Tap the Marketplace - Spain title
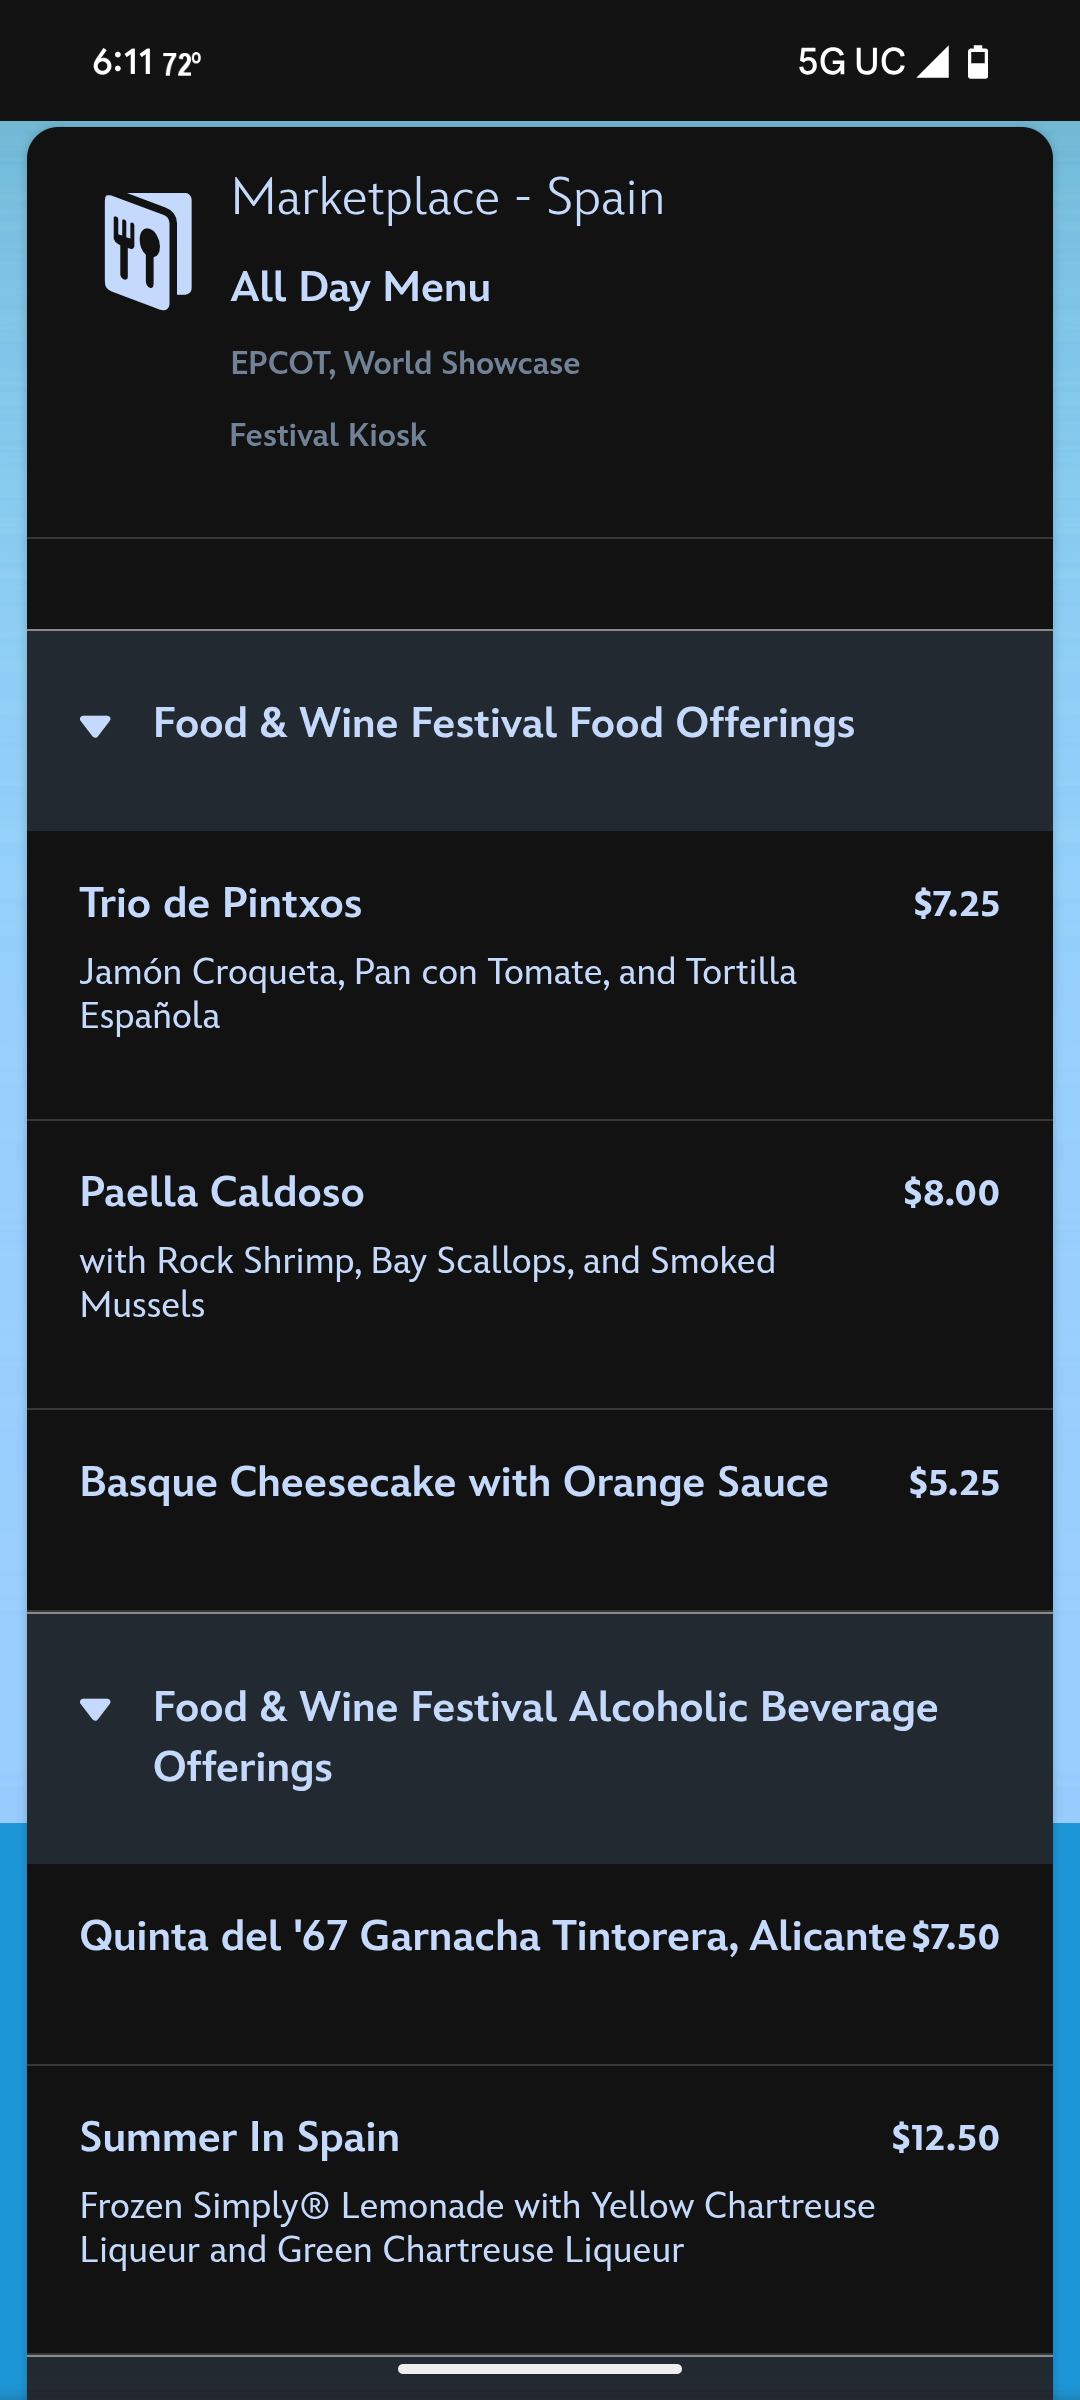 448,197
